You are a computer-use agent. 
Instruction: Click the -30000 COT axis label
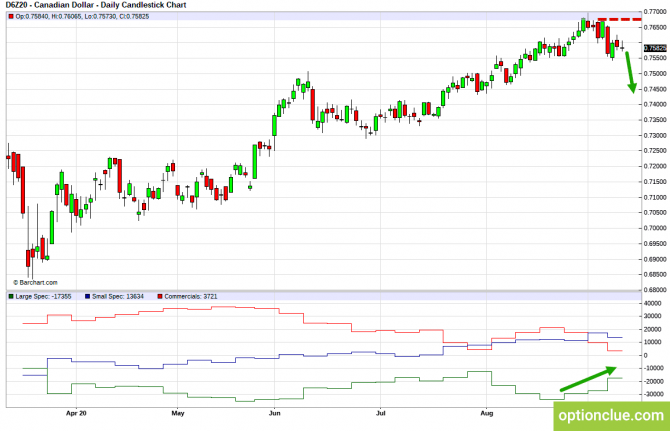click(652, 394)
